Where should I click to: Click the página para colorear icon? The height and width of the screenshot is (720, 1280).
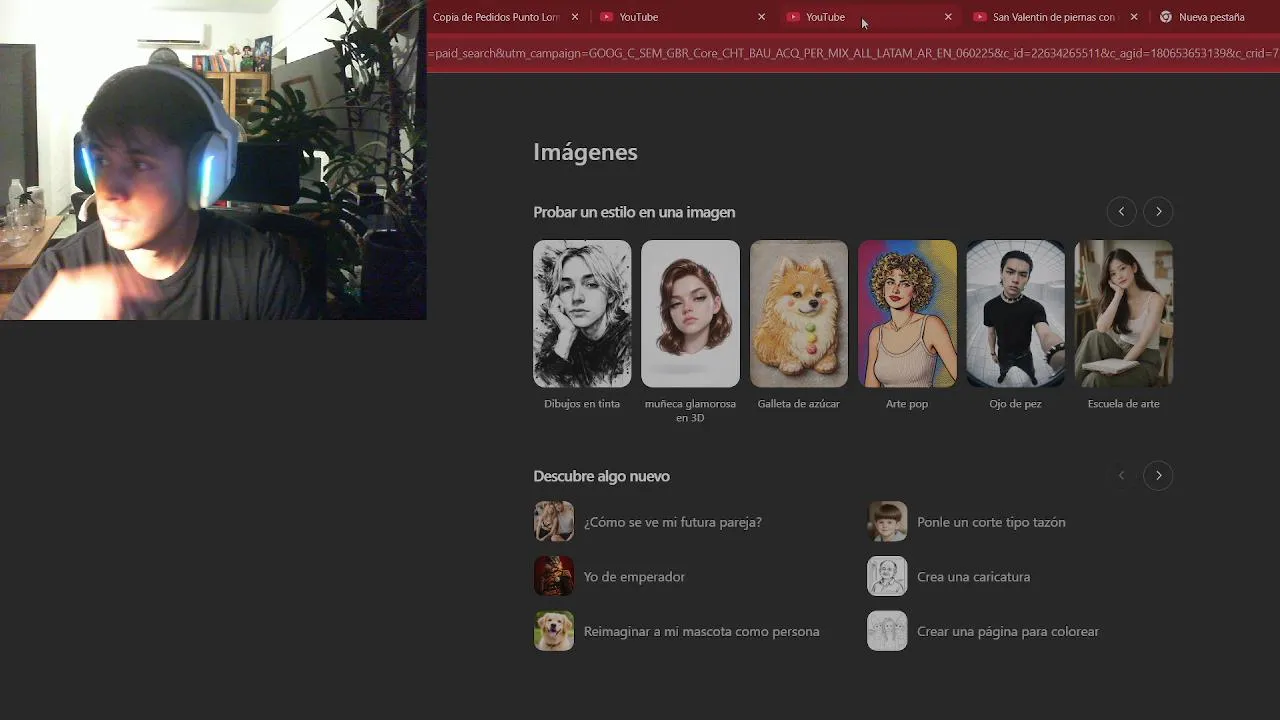[x=887, y=631]
